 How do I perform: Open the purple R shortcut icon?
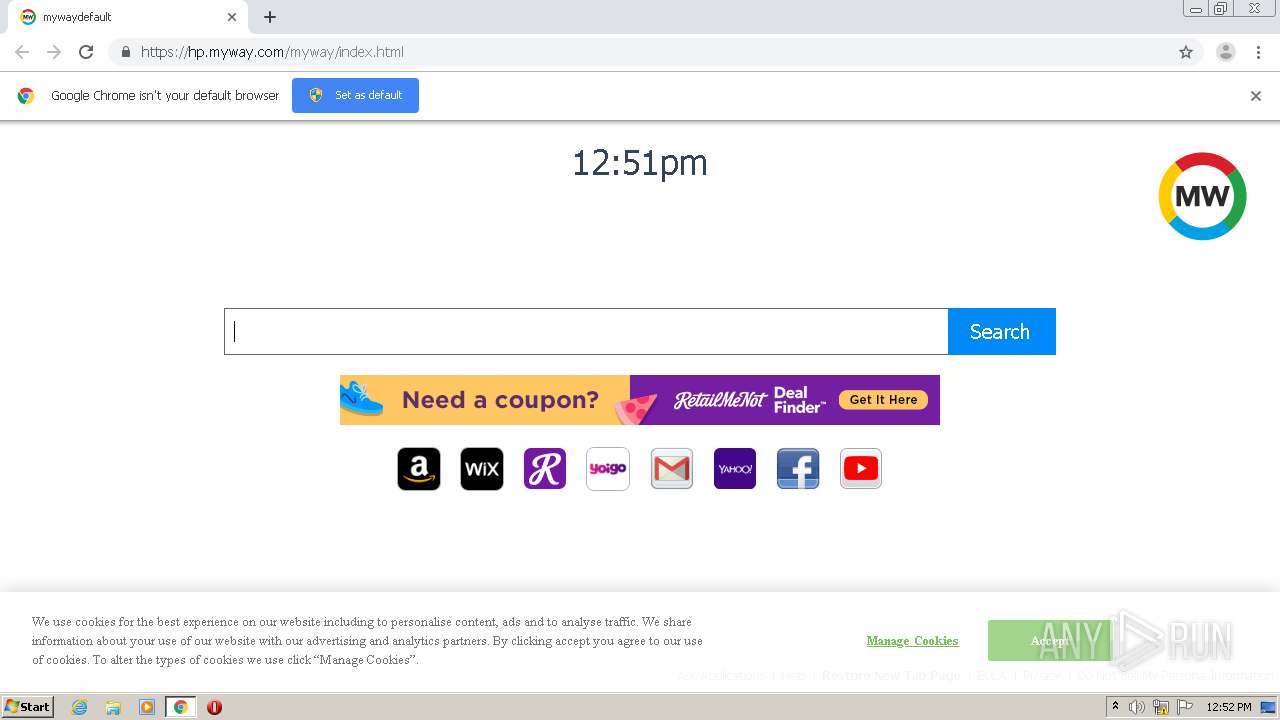tap(545, 469)
